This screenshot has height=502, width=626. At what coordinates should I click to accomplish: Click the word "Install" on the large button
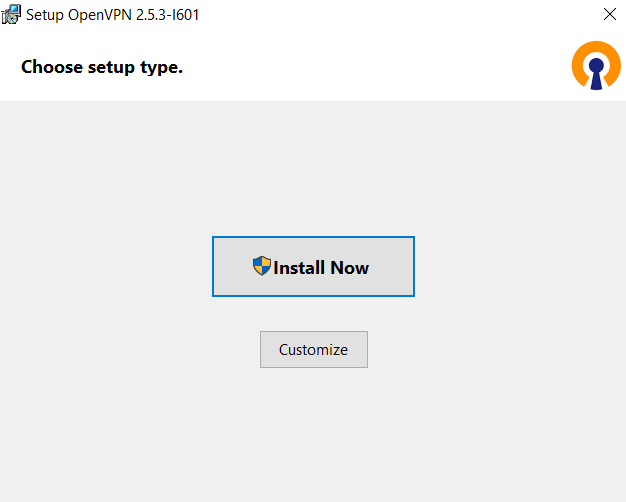click(300, 268)
